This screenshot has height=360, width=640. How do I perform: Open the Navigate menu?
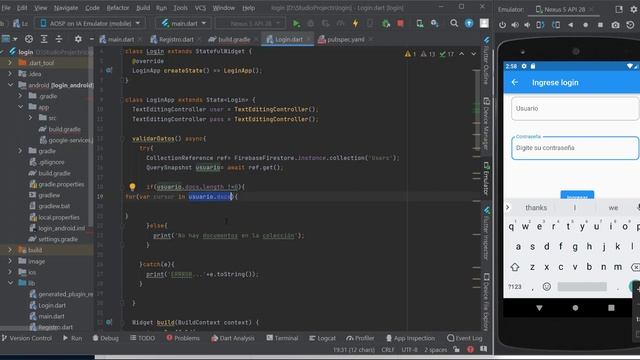[66, 8]
